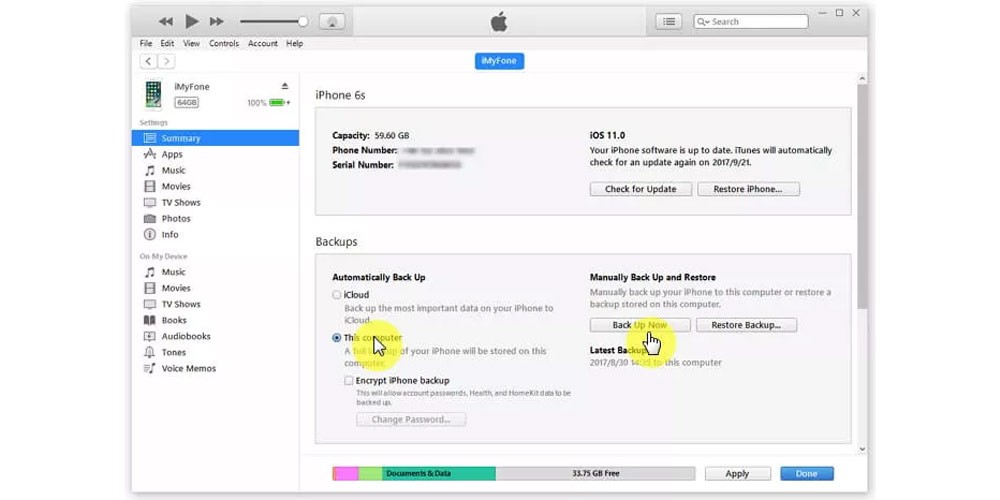The height and width of the screenshot is (500, 1000).
Task: Enable Encrypt iPhone backup checkbox
Action: tap(348, 381)
